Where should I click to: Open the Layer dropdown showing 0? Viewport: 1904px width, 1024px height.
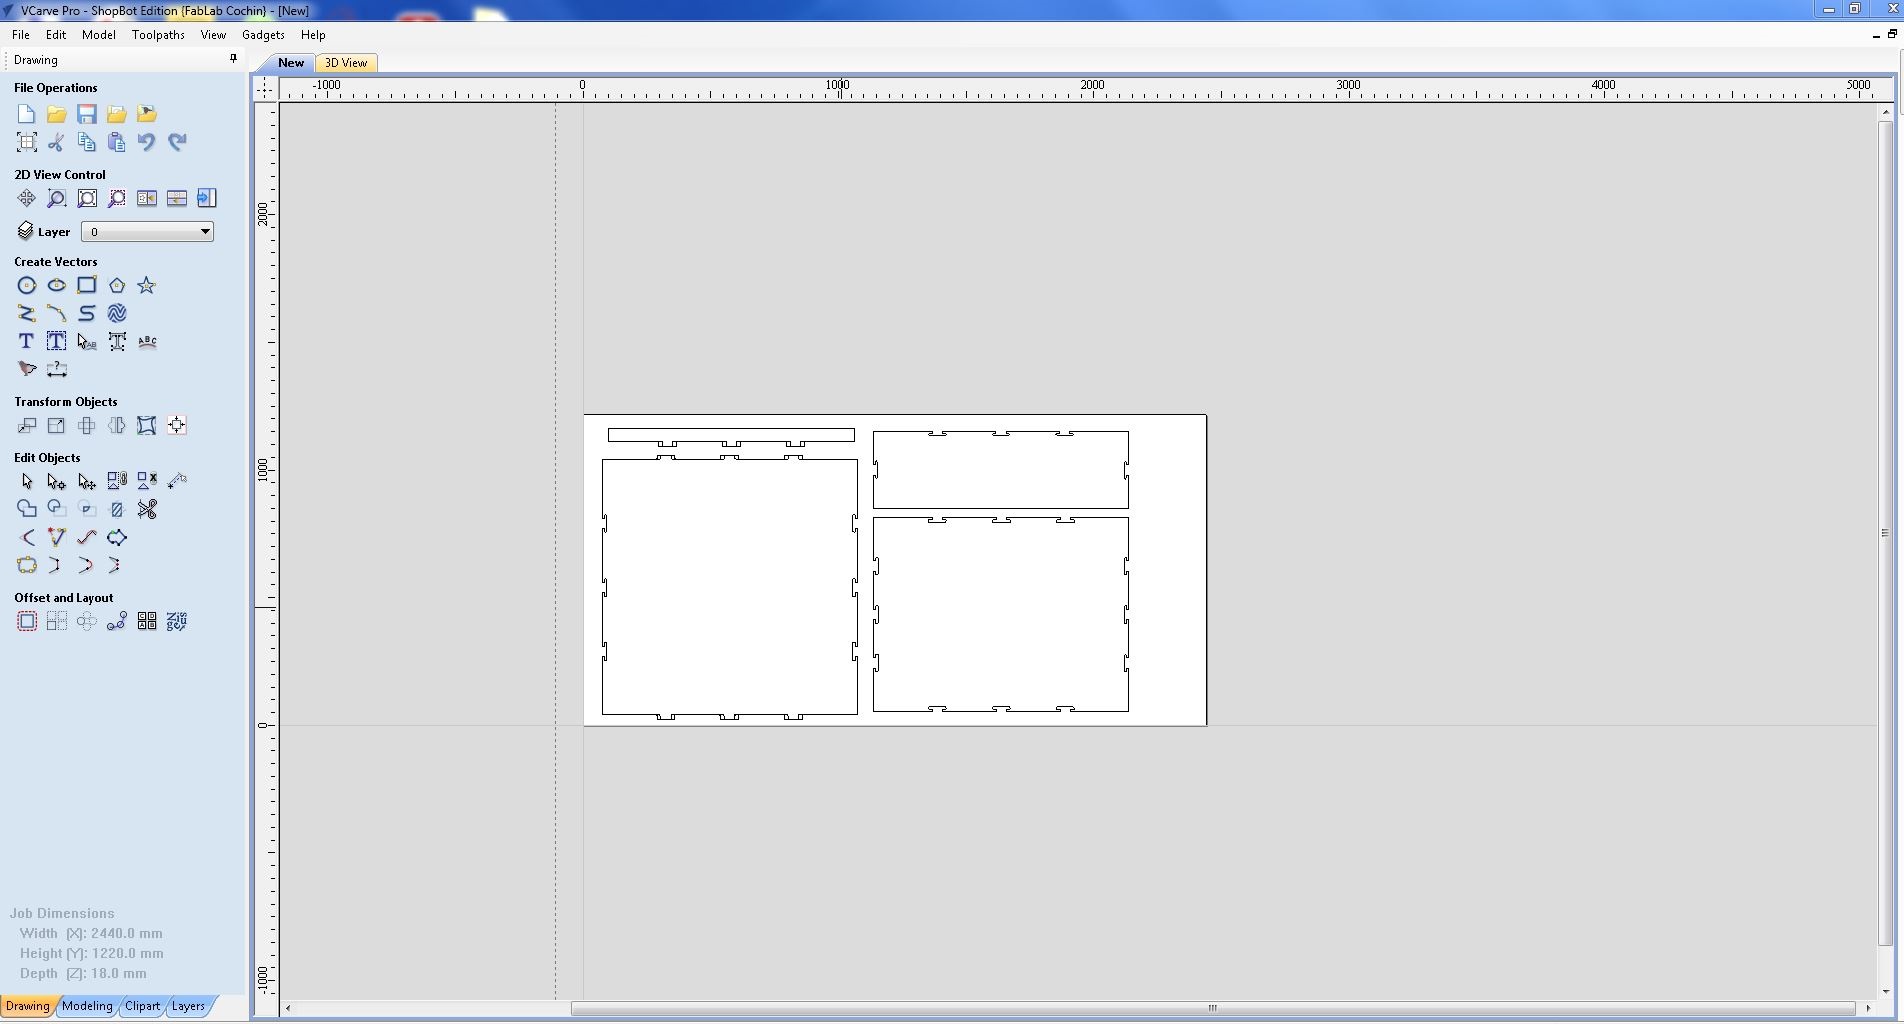(147, 232)
